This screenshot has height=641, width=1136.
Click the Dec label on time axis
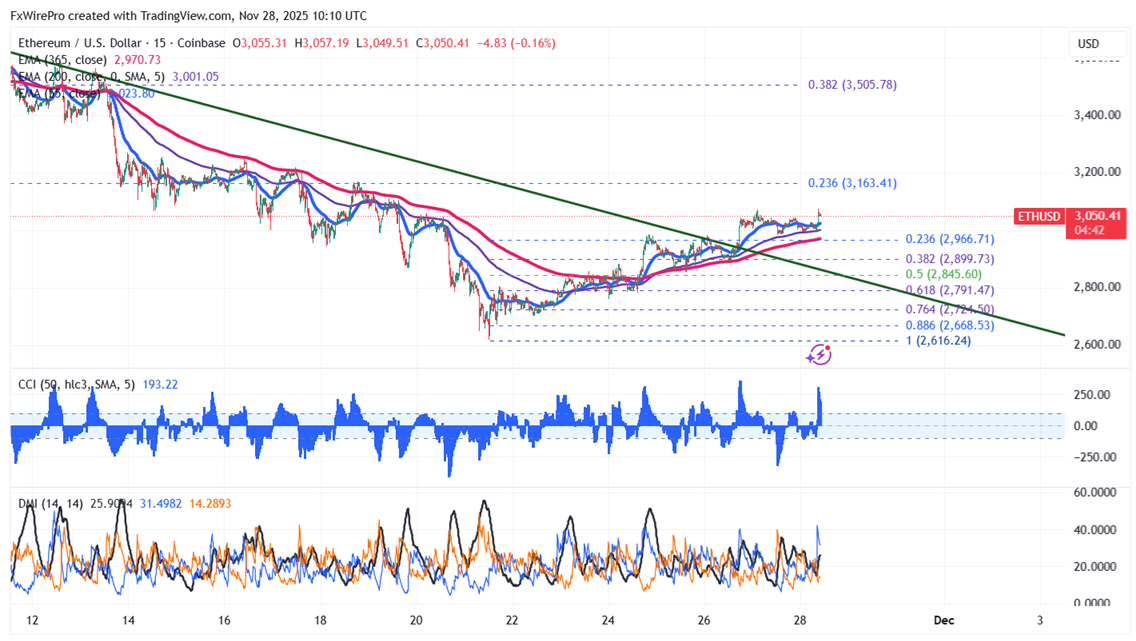click(x=944, y=621)
